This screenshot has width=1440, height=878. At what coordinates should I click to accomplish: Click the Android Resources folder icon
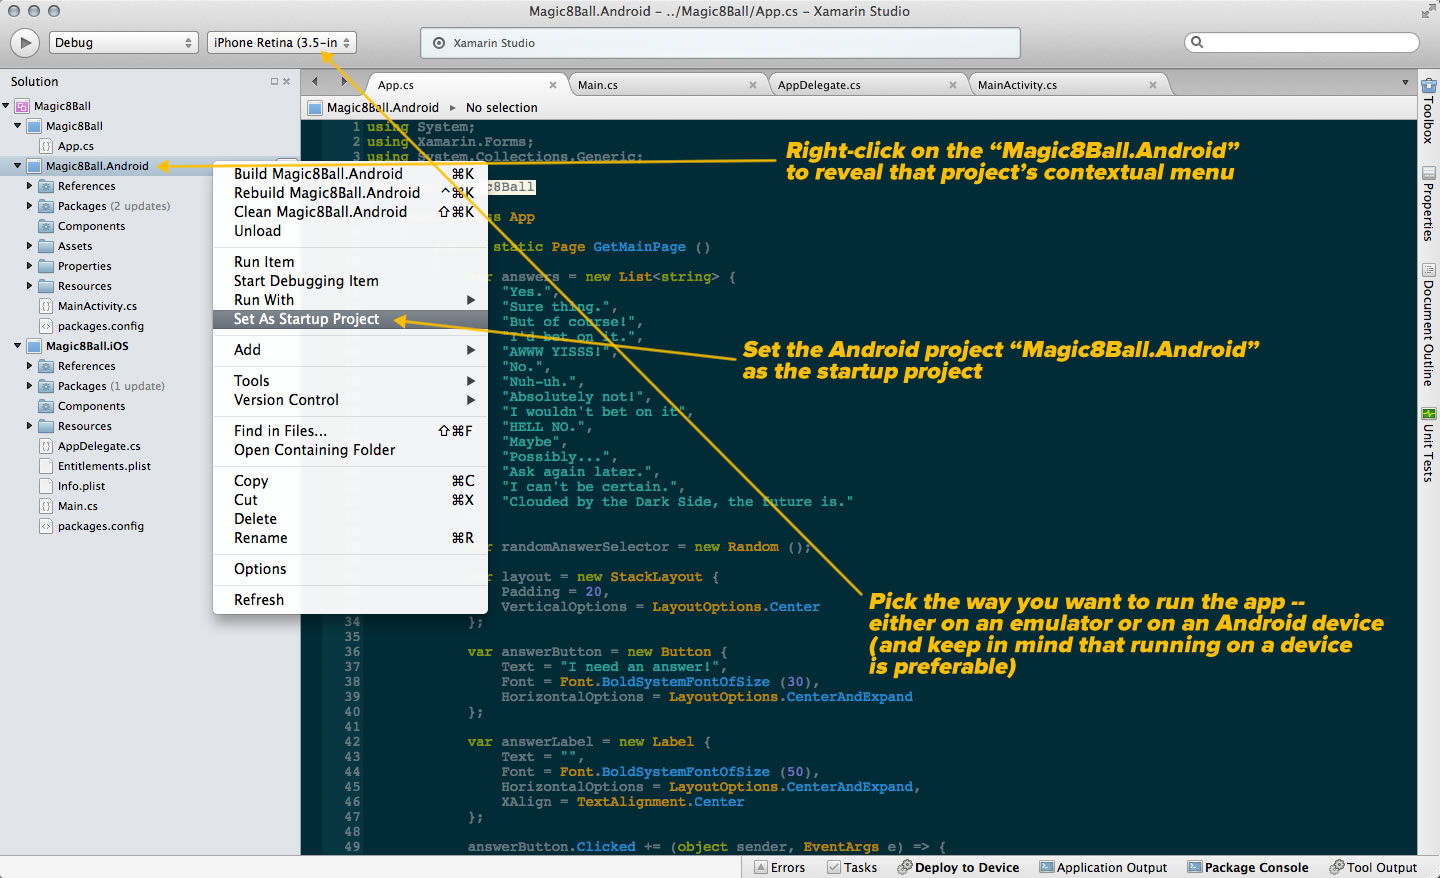pos(46,286)
